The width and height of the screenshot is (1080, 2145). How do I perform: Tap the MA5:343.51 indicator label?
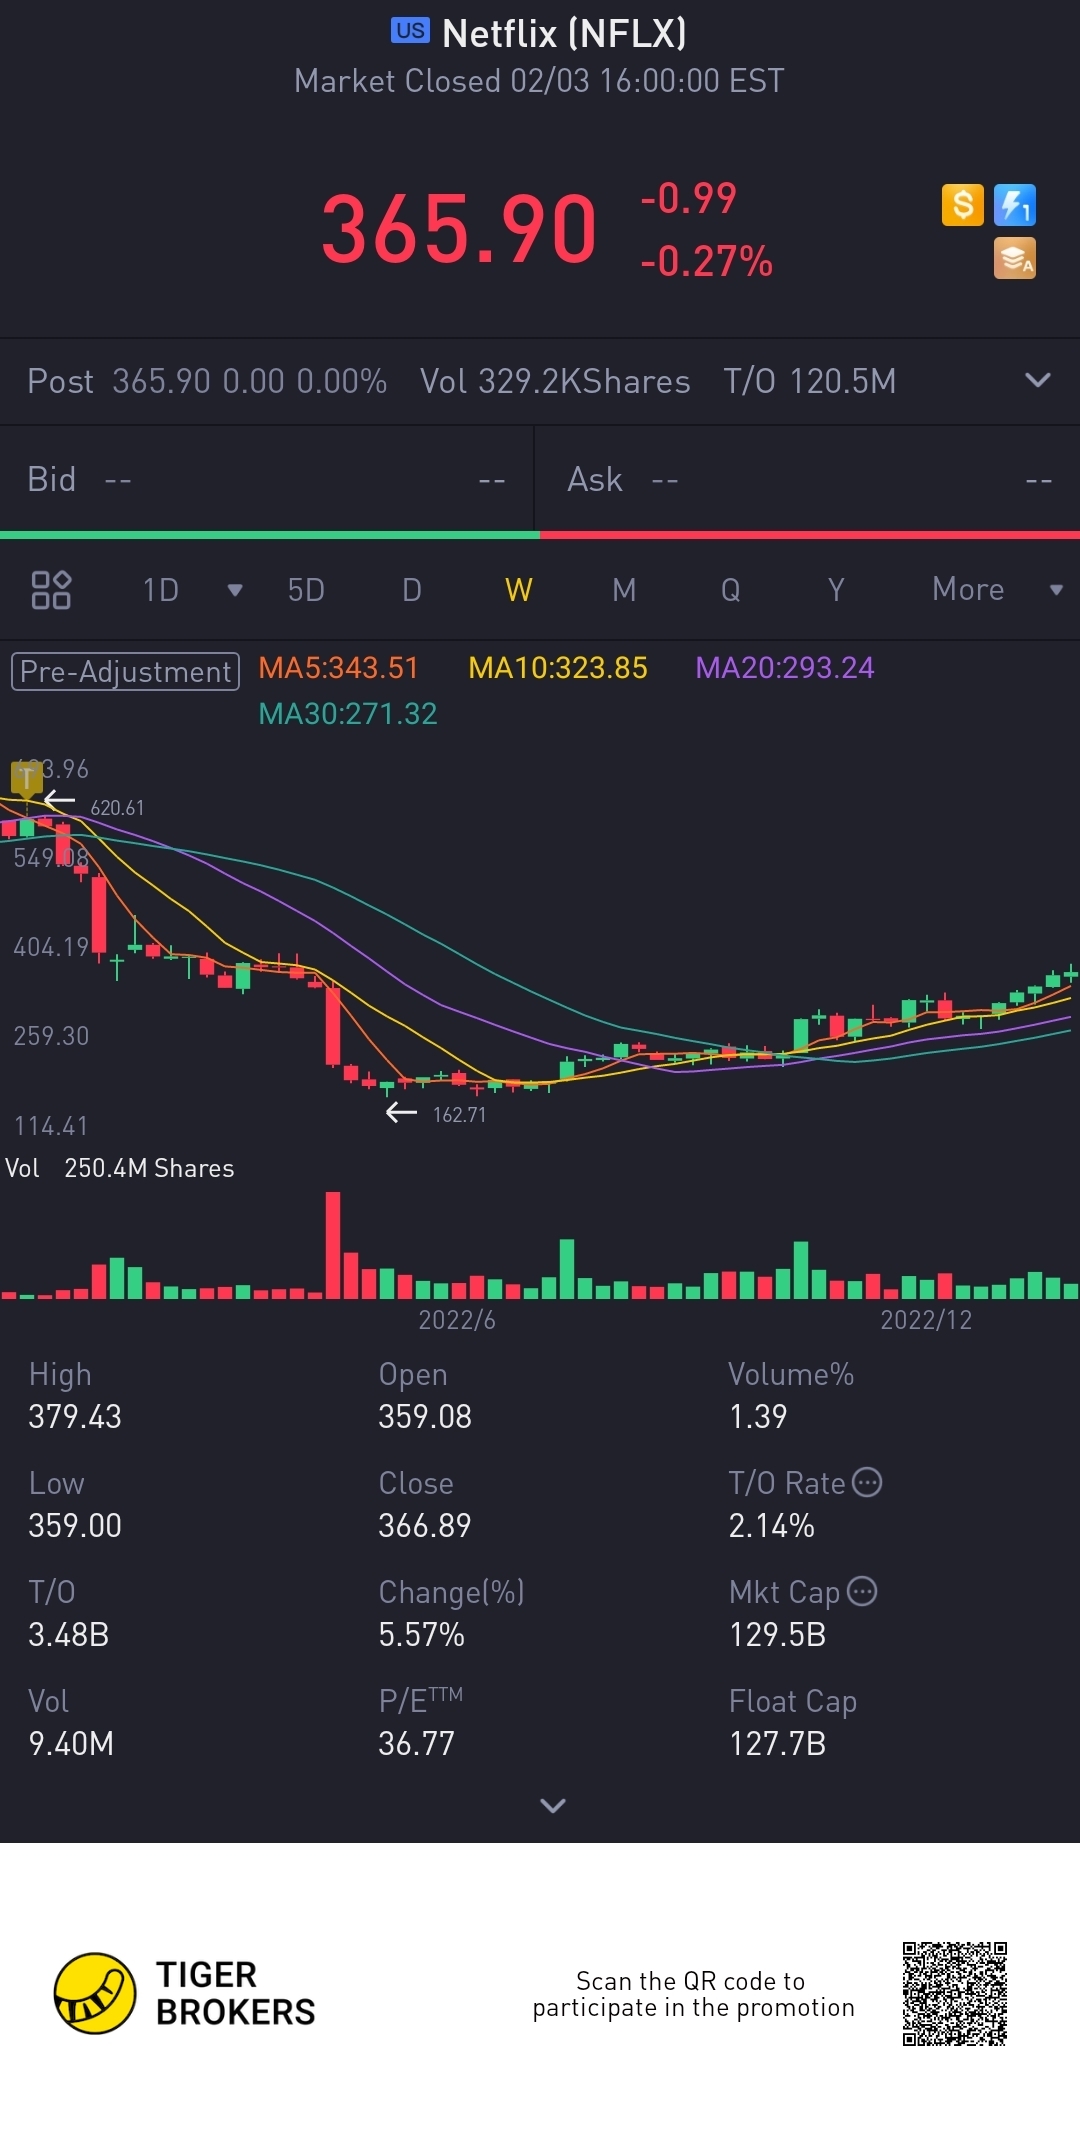coord(338,668)
